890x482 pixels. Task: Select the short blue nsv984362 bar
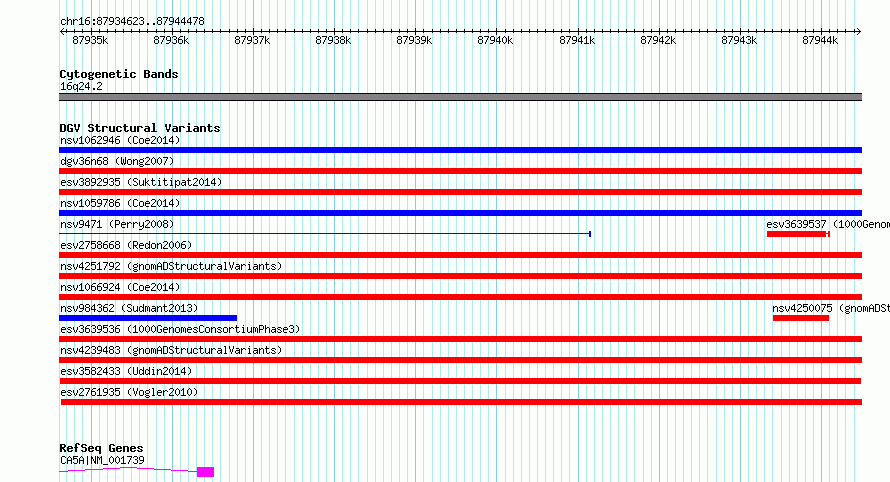(148, 318)
